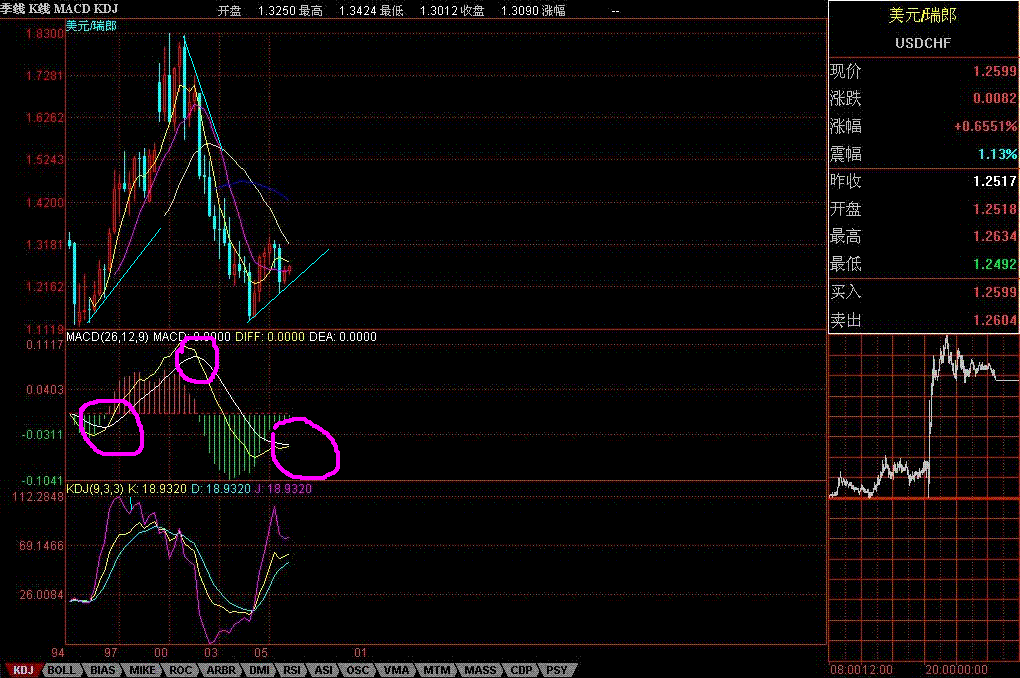The height and width of the screenshot is (678, 1020).
Task: Click the 震幅 label in quote panel
Action: click(x=846, y=154)
